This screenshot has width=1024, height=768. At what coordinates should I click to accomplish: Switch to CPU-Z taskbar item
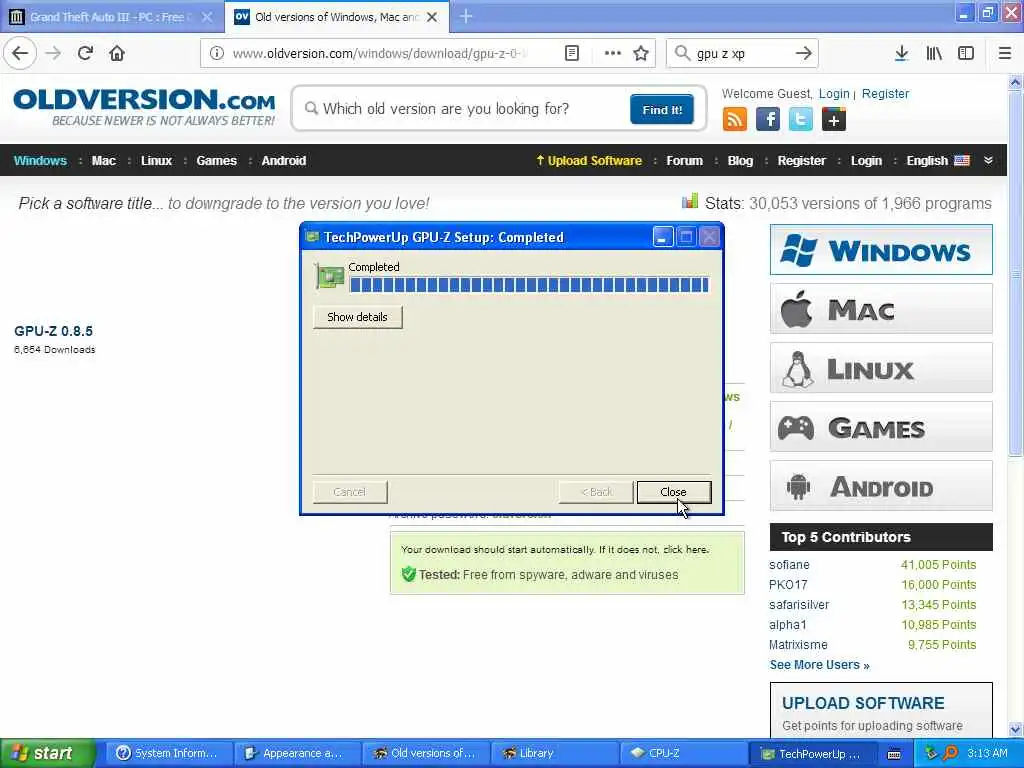click(681, 753)
